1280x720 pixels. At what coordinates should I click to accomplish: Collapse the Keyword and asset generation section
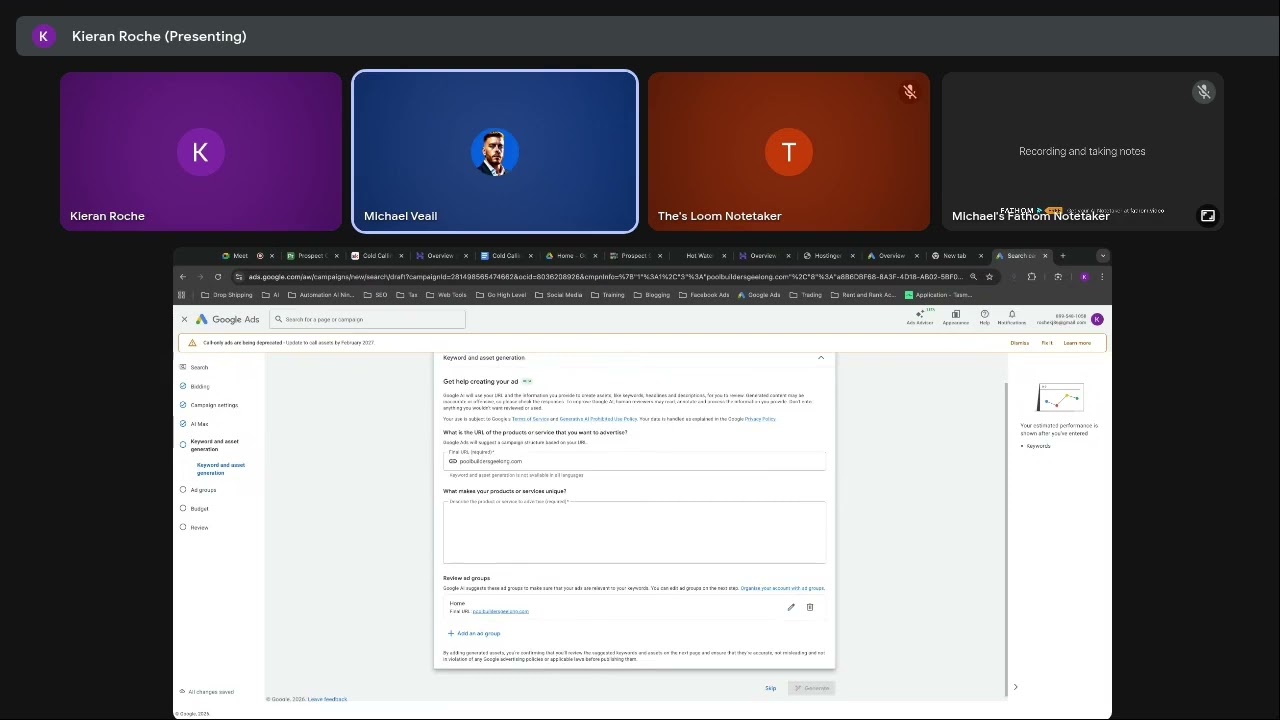pyautogui.click(x=821, y=358)
